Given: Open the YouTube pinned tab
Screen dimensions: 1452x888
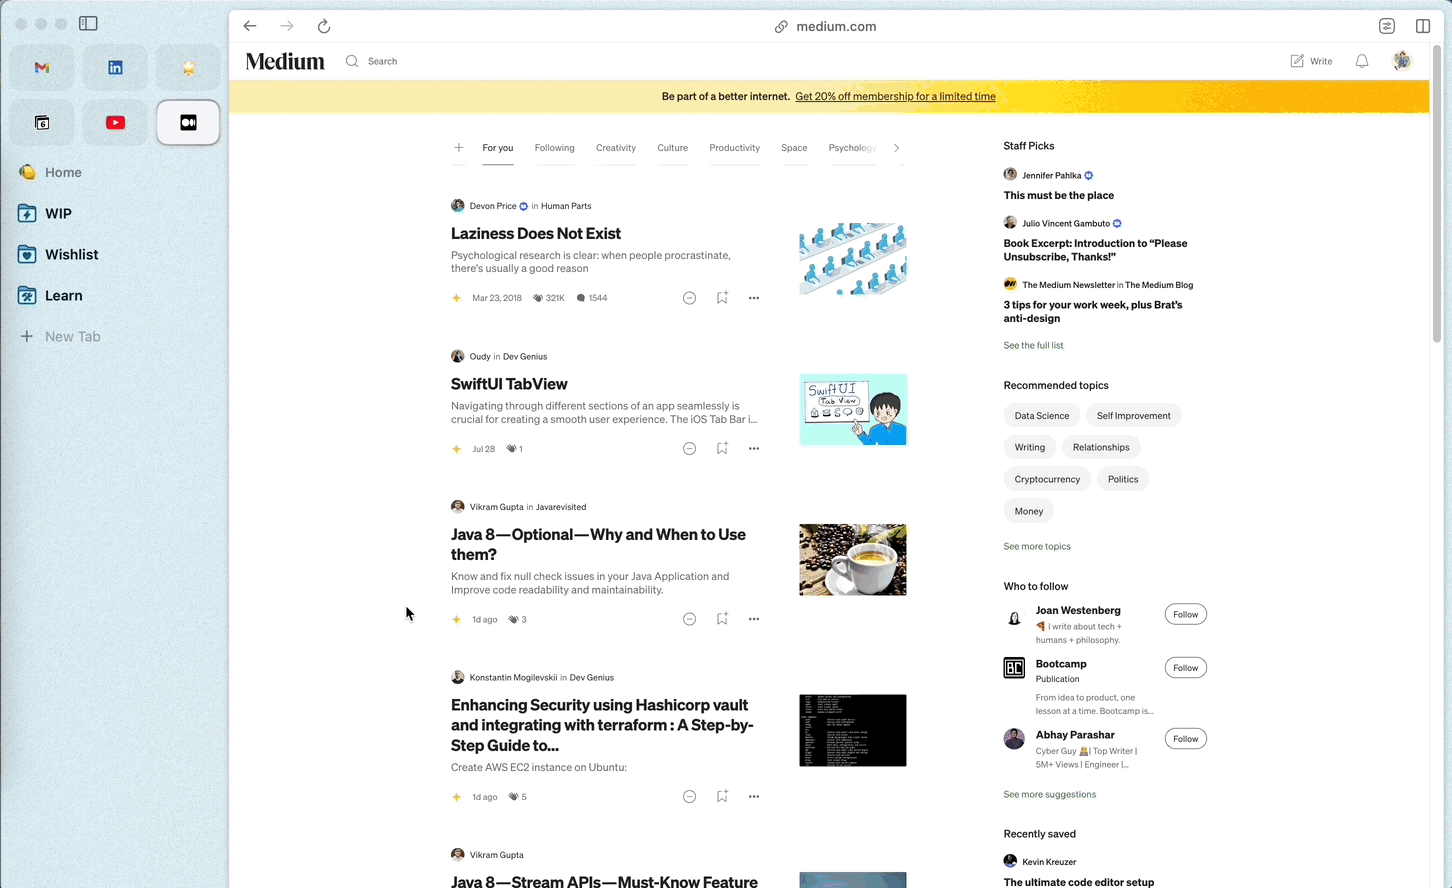Looking at the screenshot, I should pyautogui.click(x=115, y=123).
